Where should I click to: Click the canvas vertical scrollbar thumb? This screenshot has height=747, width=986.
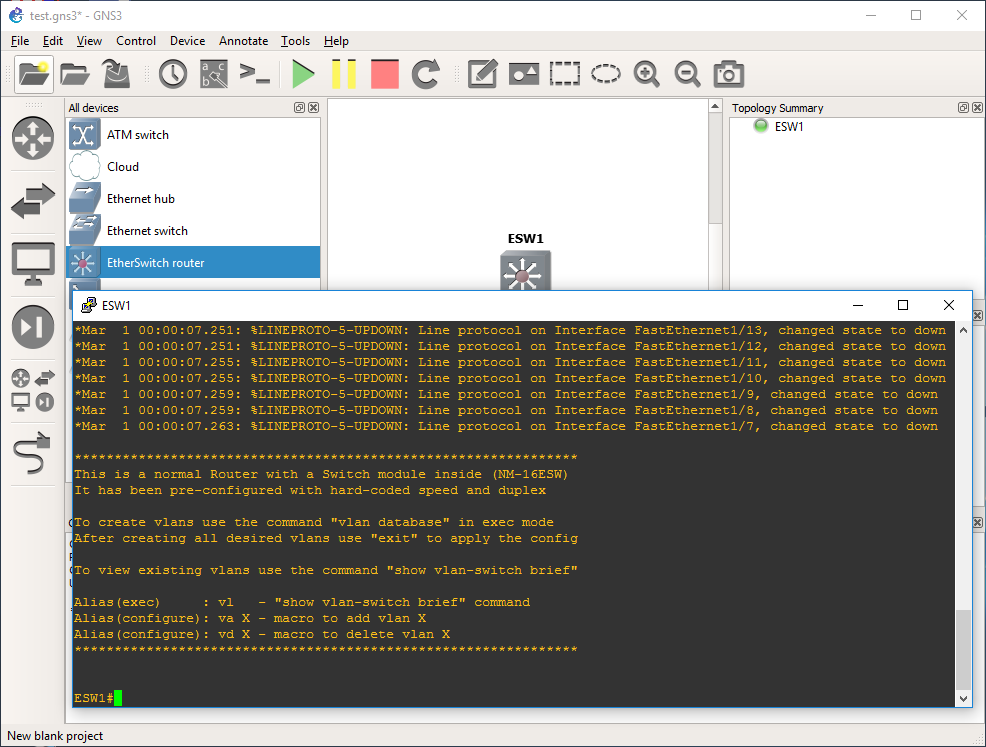(715, 168)
